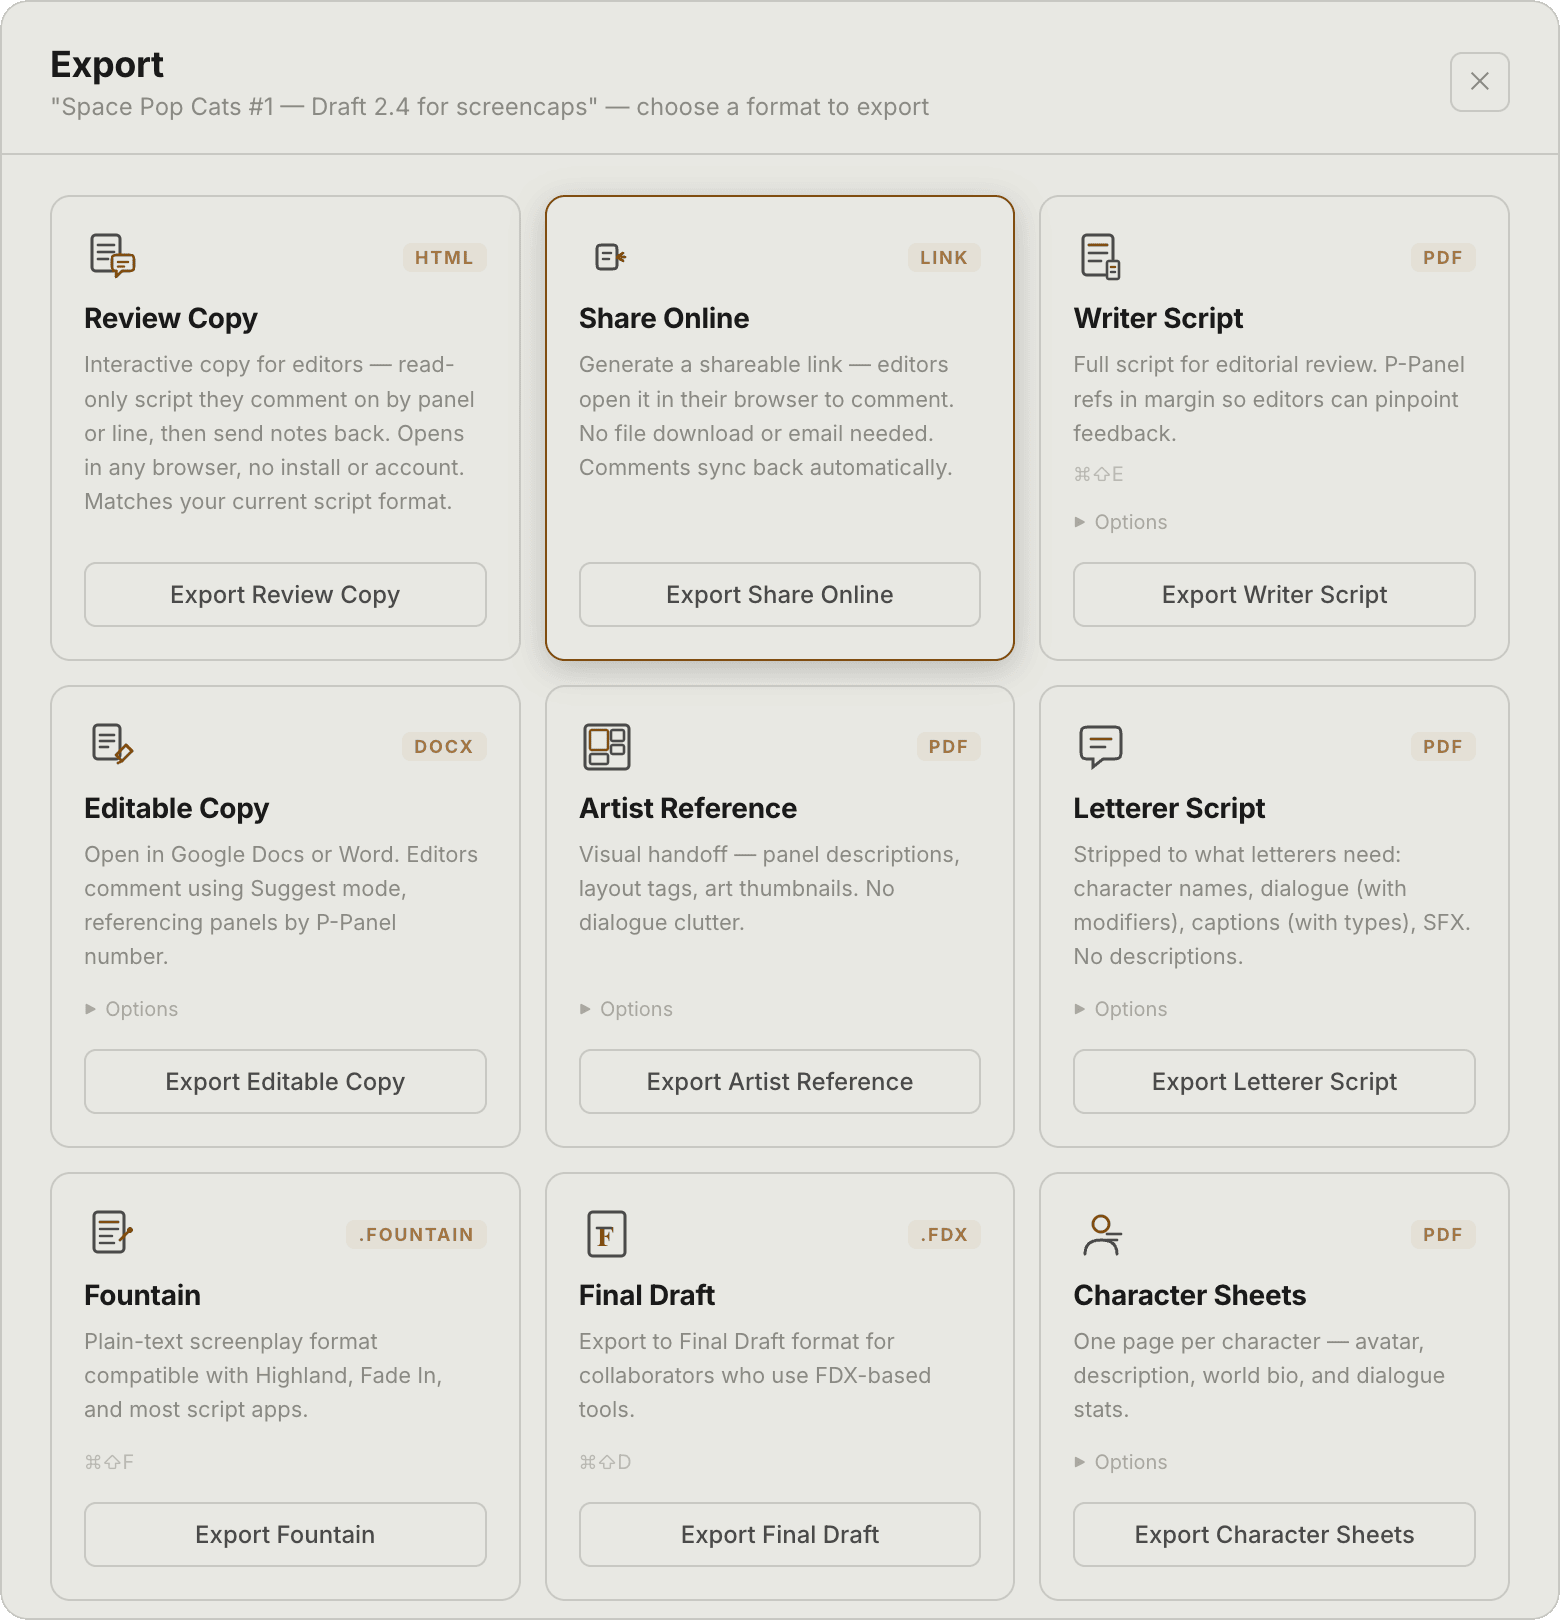Click the Export Writer Script button

pos(1274,595)
